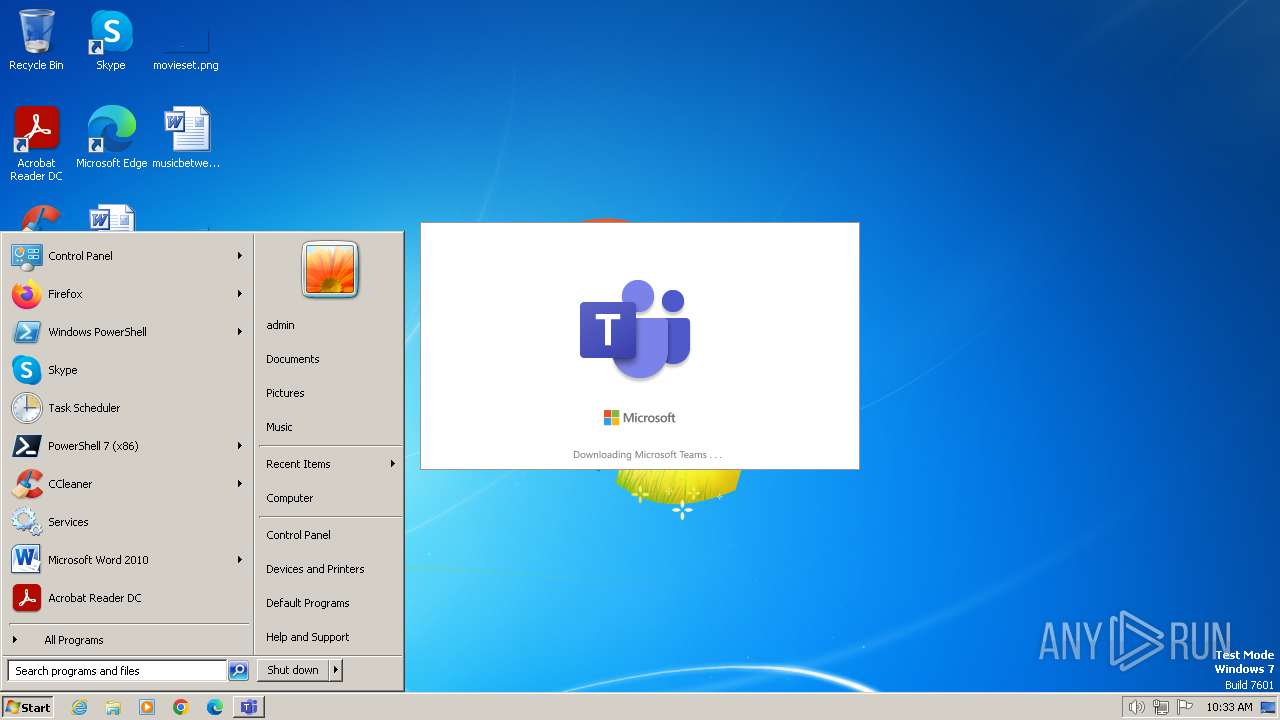Open Google Chrome from the taskbar
The width and height of the screenshot is (1280, 720).
click(x=181, y=707)
